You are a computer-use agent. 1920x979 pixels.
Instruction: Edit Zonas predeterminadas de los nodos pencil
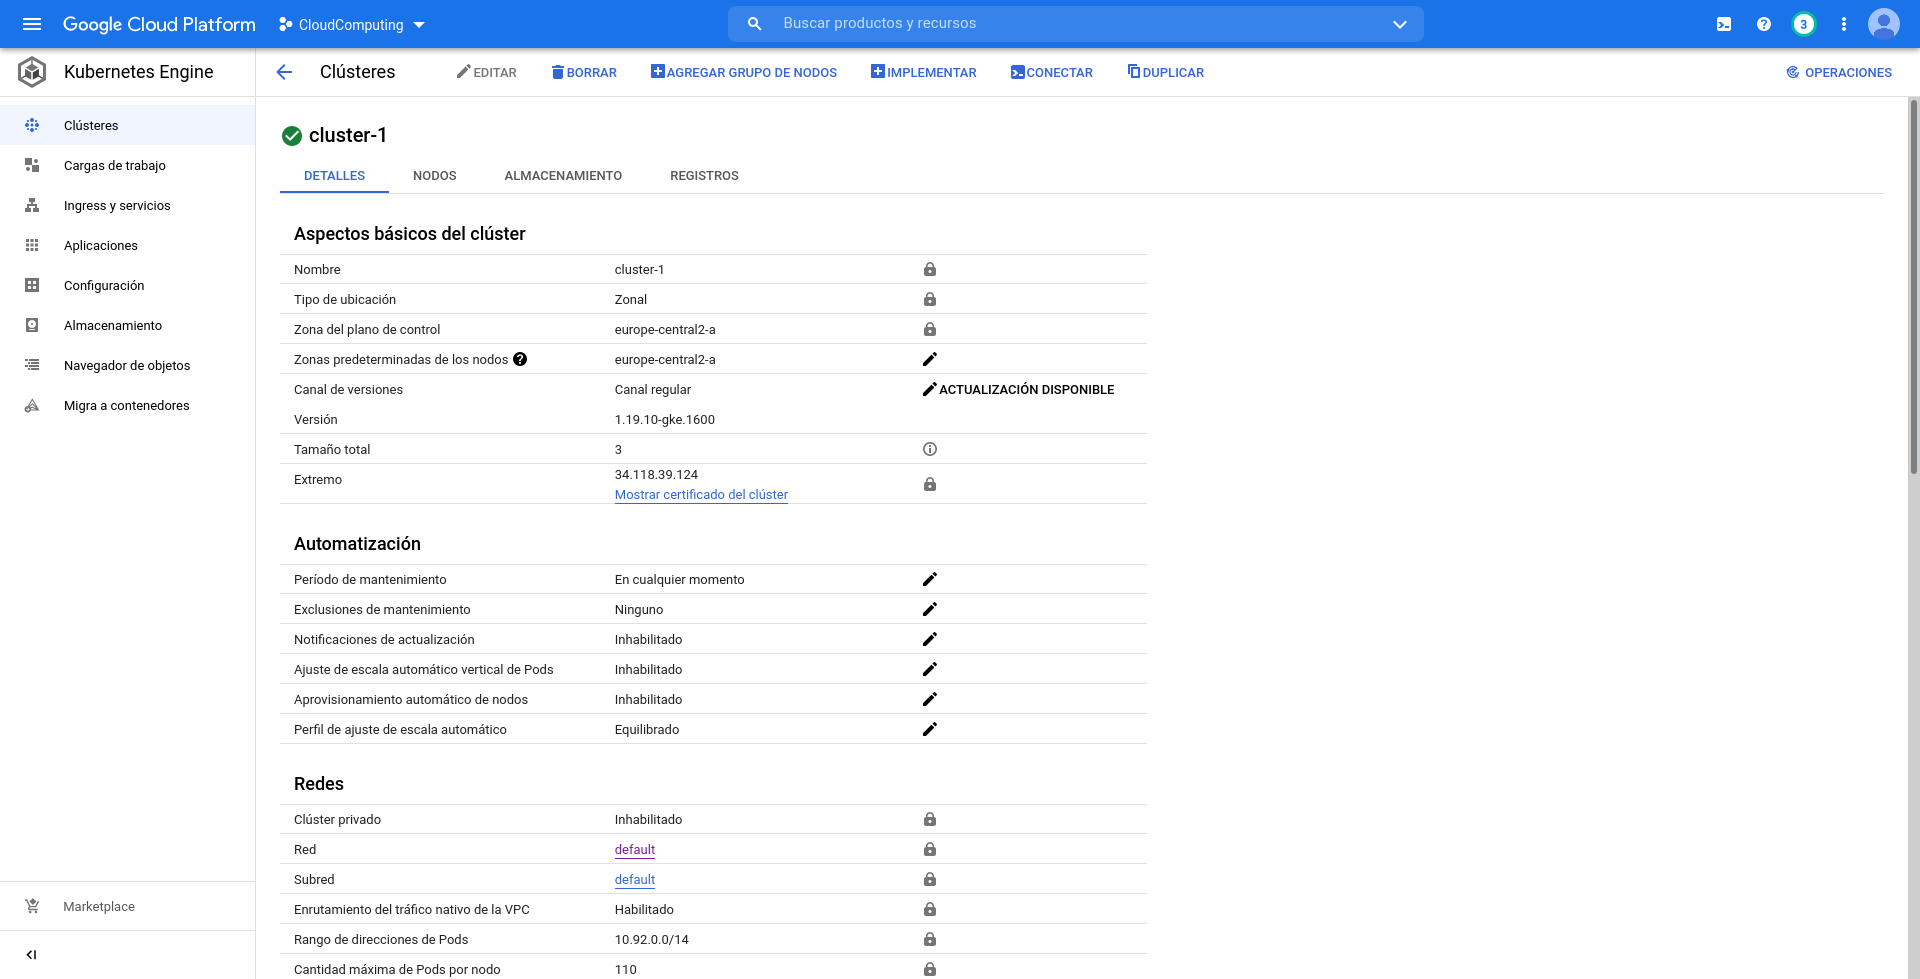point(930,359)
